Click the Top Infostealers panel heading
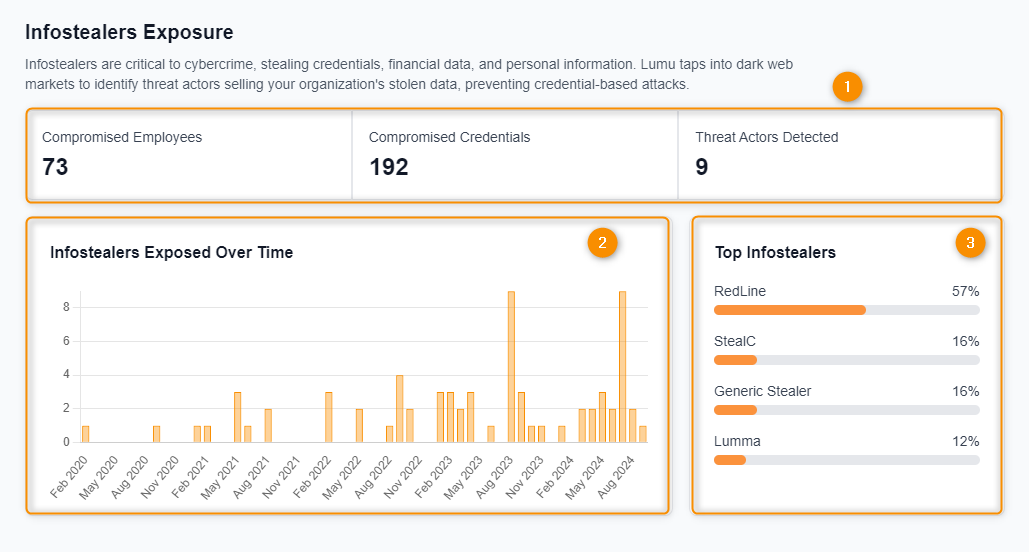The height and width of the screenshot is (552, 1029). (775, 253)
